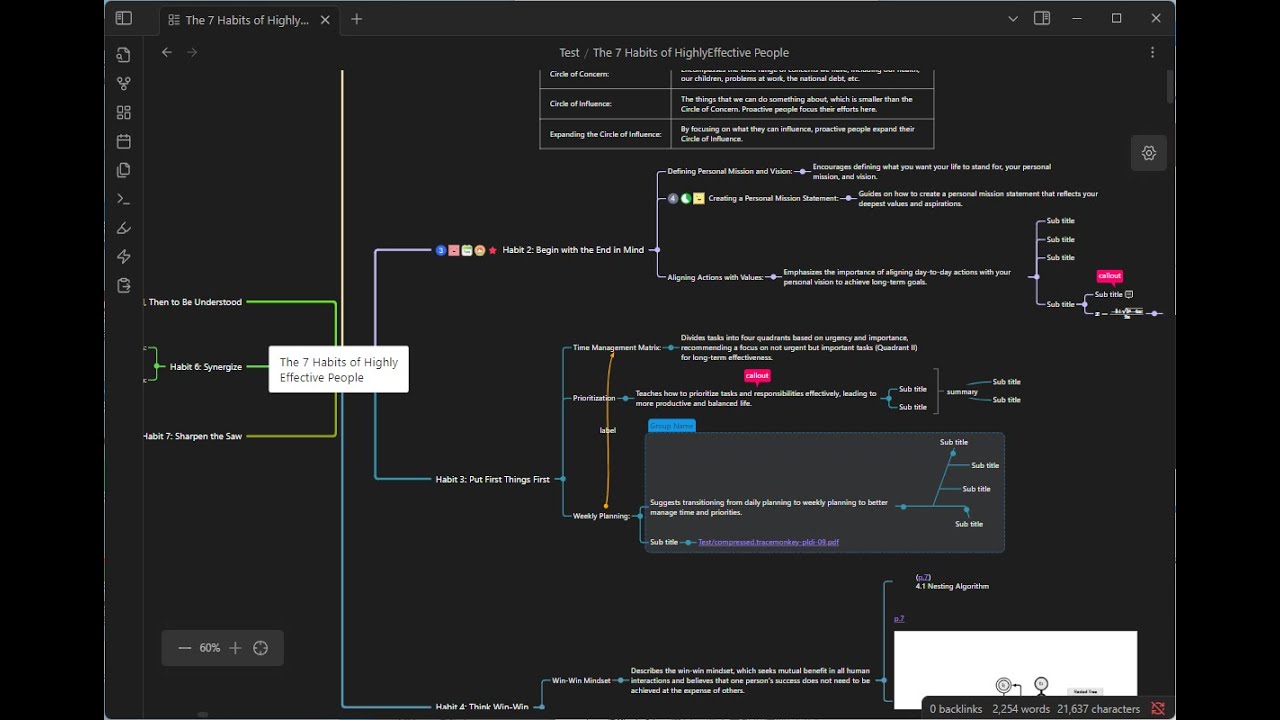Collapse Aligning Actions with Values dot
Image resolution: width=1280 pixels, height=720 pixels.
(x=773, y=277)
